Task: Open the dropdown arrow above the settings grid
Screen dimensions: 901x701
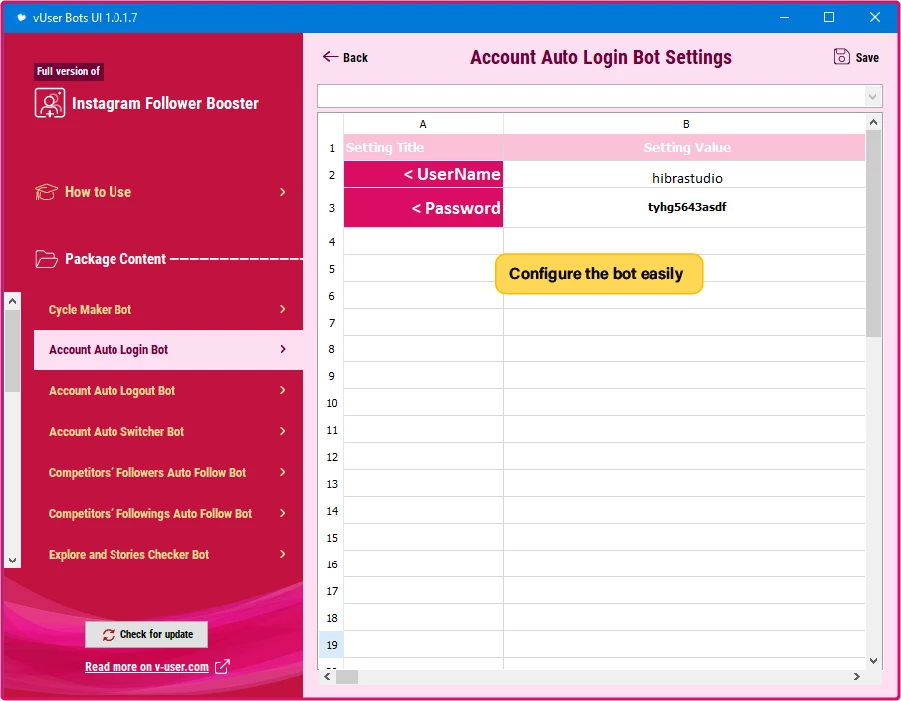Action: (x=872, y=97)
